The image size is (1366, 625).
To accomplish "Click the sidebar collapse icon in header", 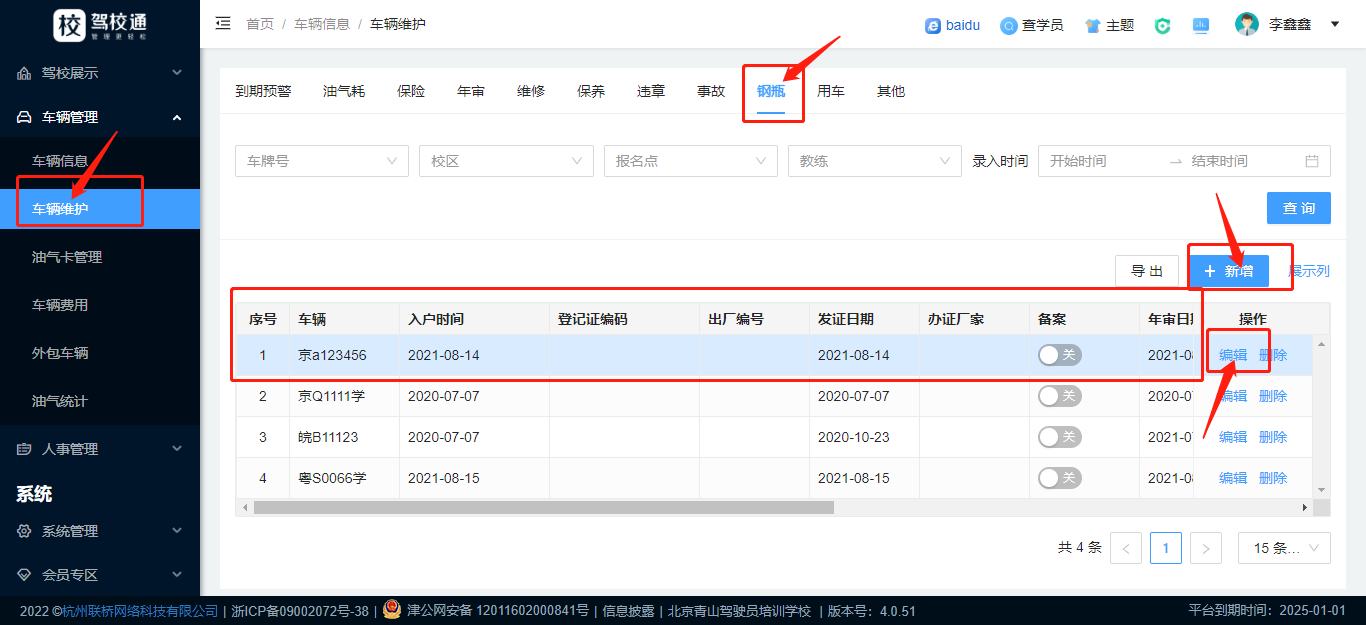I will pyautogui.click(x=223, y=24).
